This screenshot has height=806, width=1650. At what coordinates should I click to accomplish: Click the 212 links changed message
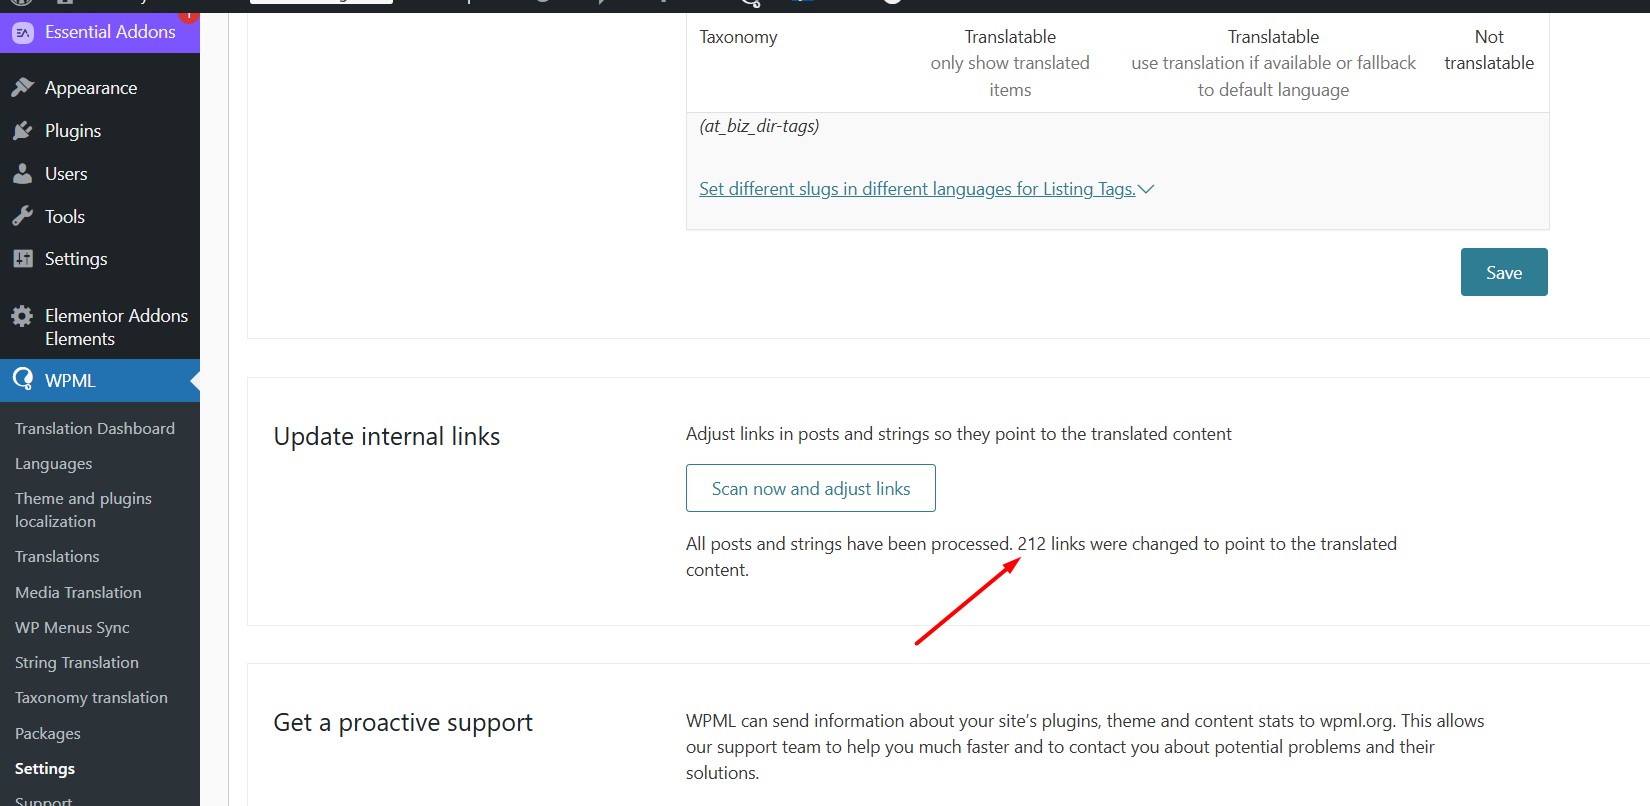(1041, 557)
